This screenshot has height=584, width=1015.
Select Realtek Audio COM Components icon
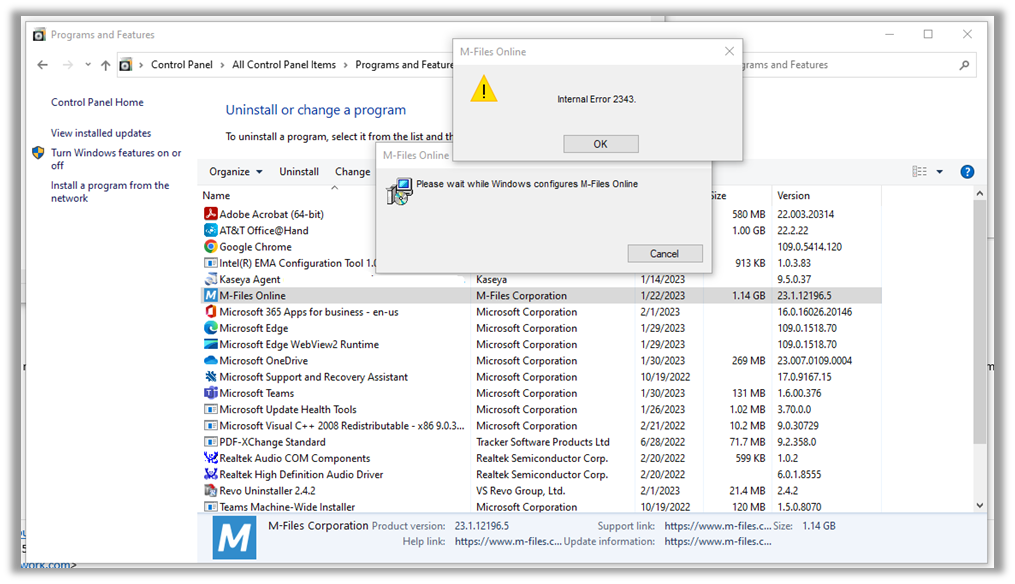click(x=210, y=458)
